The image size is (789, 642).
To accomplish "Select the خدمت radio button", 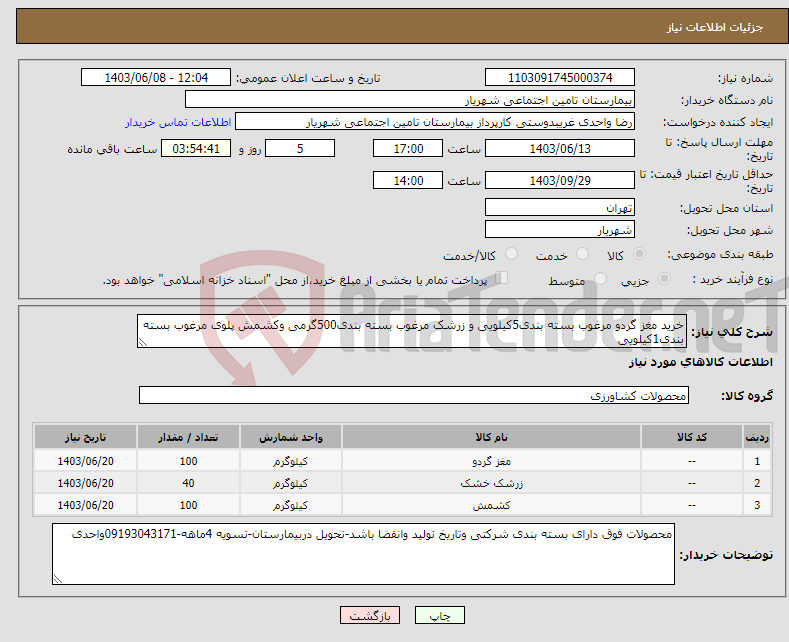I will 582,254.
